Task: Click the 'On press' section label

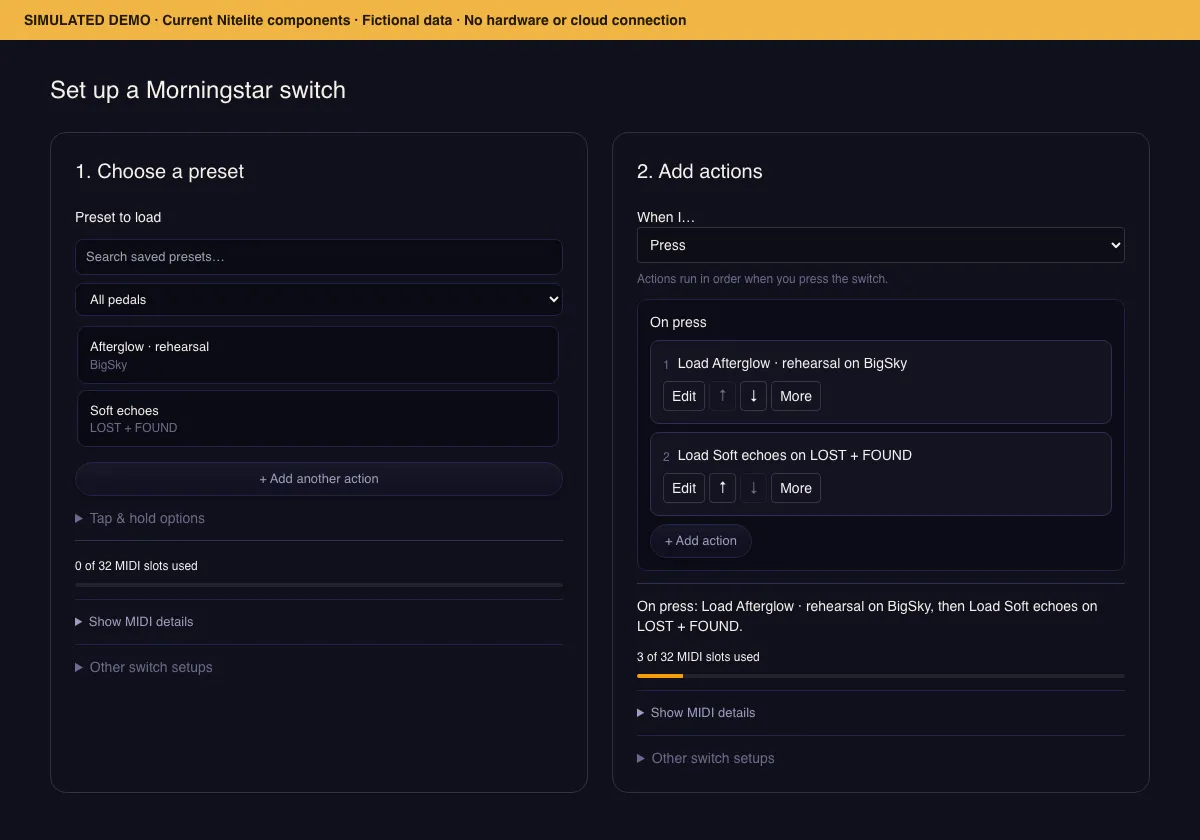Action: (678, 322)
